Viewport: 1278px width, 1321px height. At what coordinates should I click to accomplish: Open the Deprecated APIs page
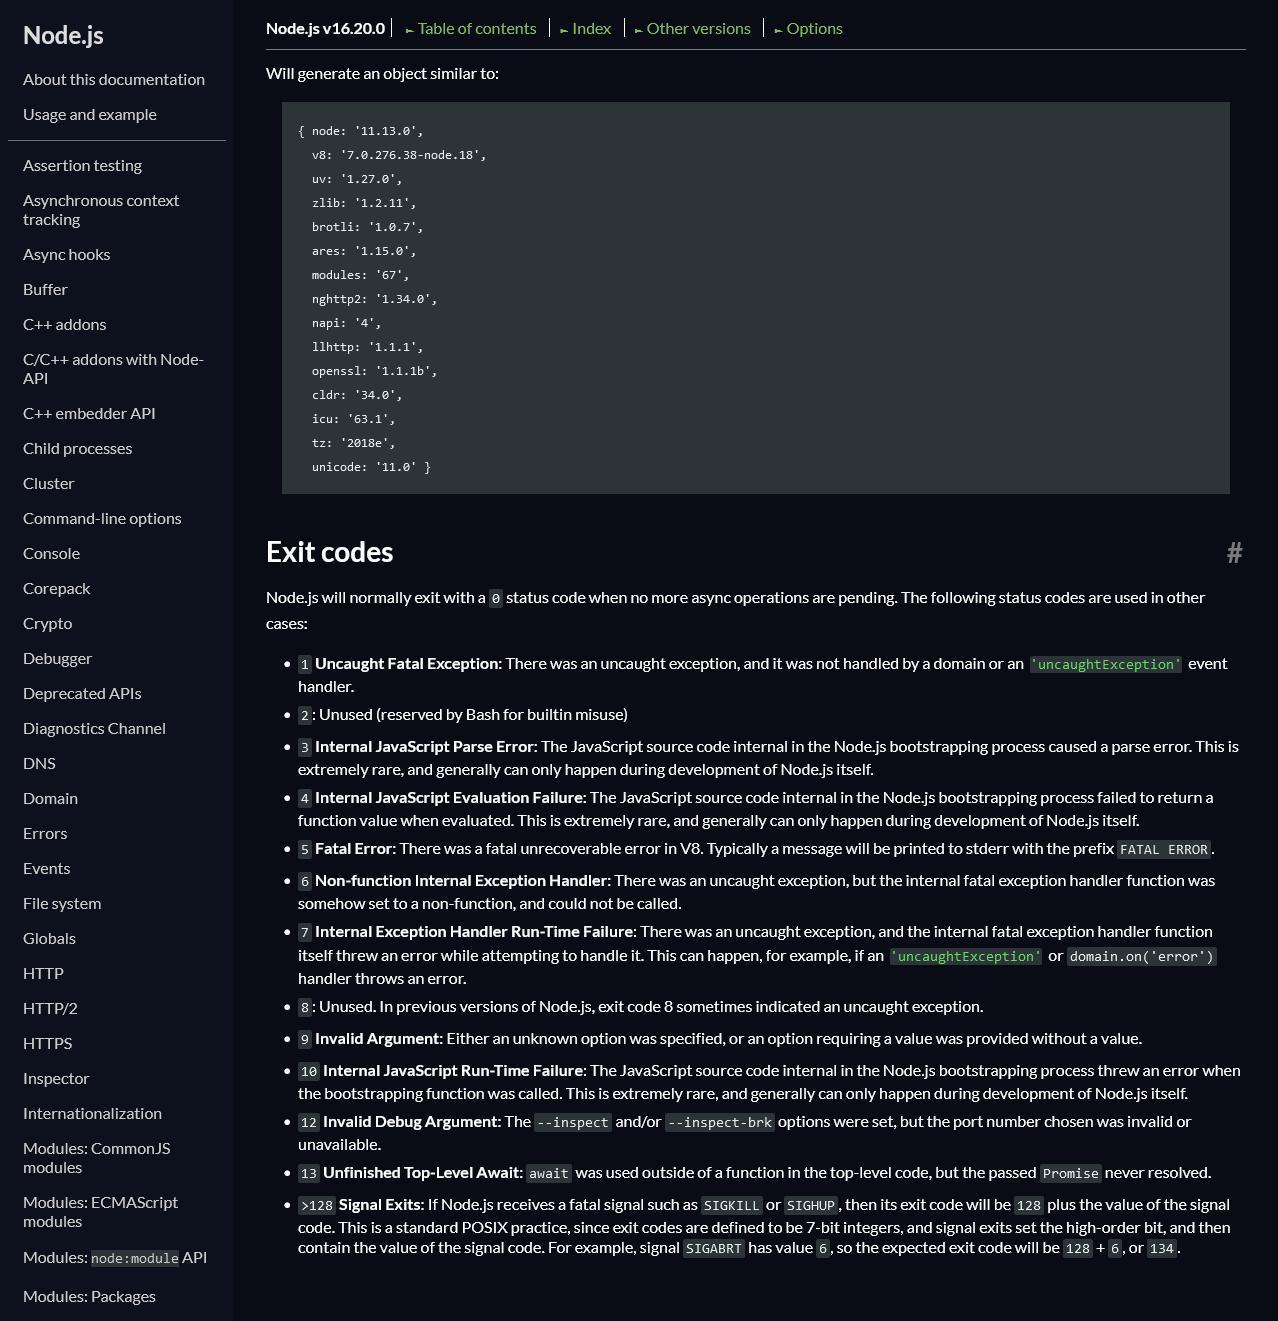[x=82, y=693]
